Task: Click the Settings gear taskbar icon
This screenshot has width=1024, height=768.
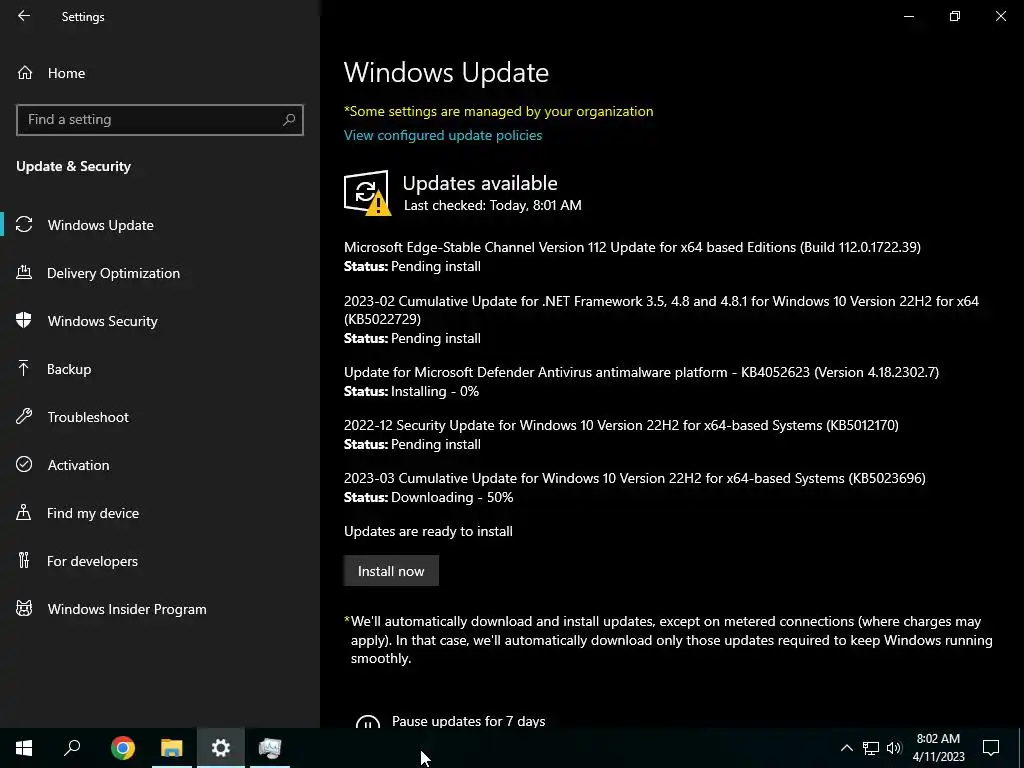Action: click(x=221, y=748)
